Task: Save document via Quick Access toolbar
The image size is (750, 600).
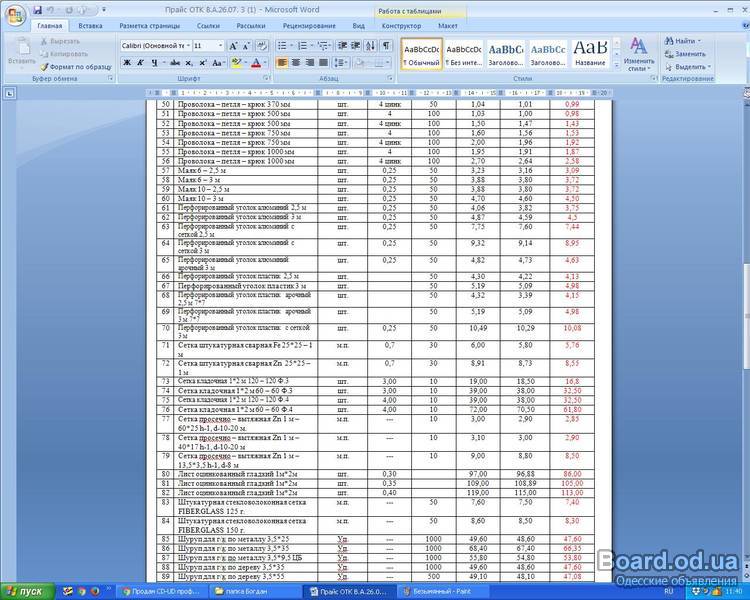Action: point(36,7)
